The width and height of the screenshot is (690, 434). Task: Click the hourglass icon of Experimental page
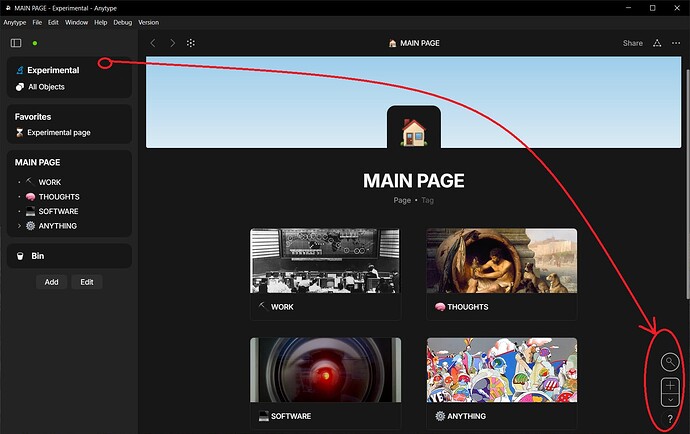pos(19,132)
